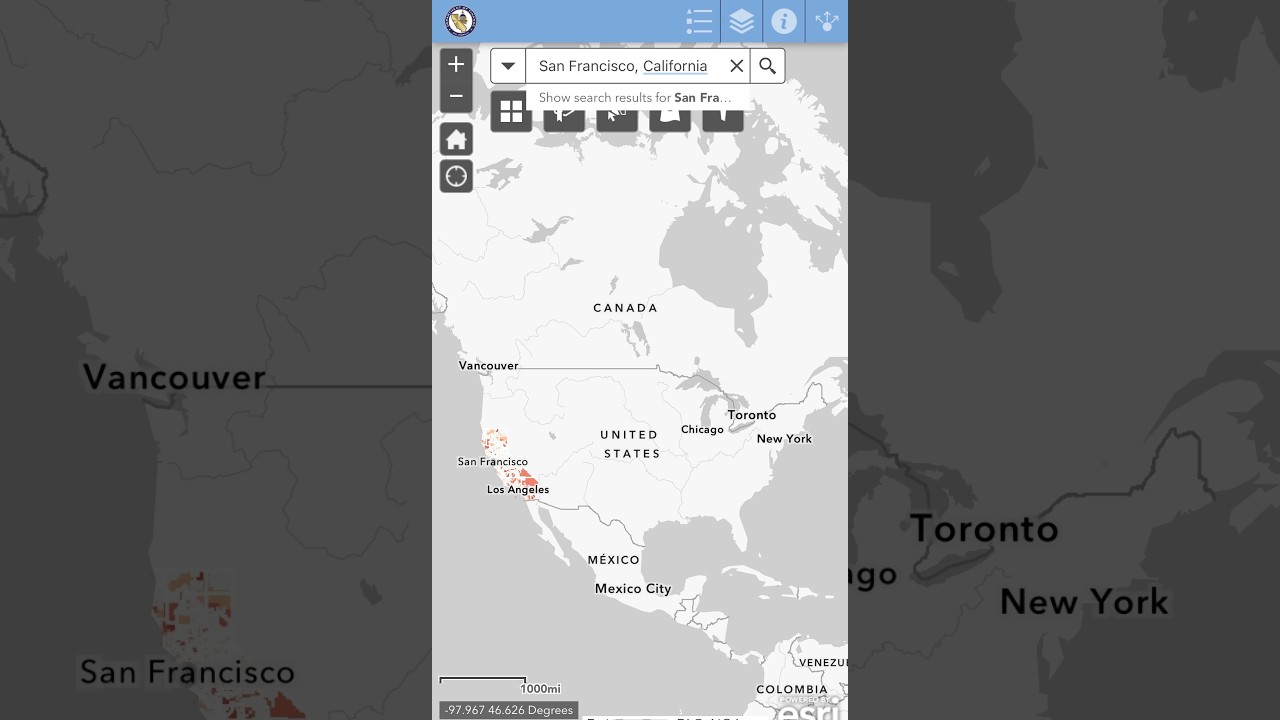Screen dimensions: 1280x720
Task: Open the fourth widget beside the Select tool
Action: tap(670, 120)
